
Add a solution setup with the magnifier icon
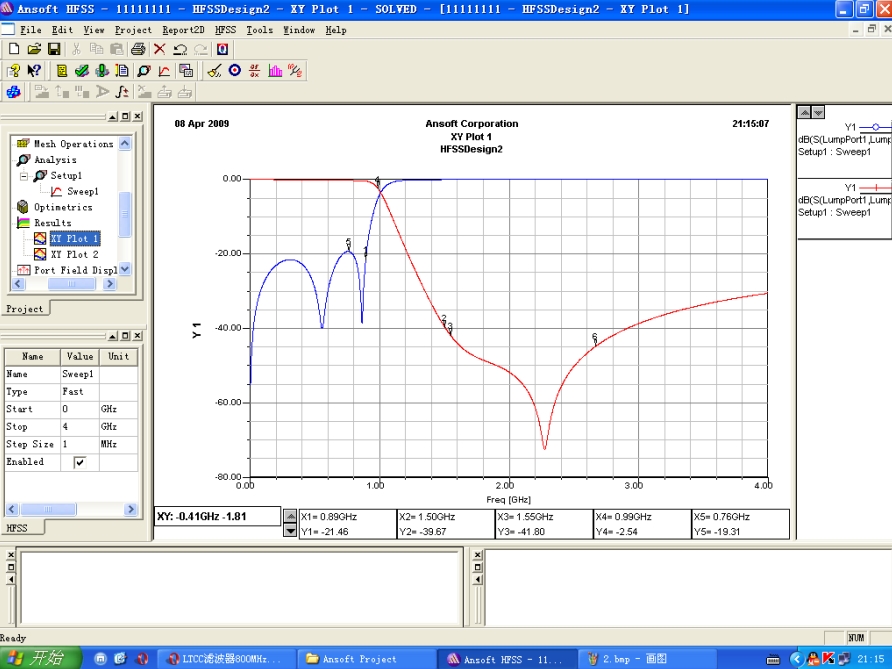point(143,71)
